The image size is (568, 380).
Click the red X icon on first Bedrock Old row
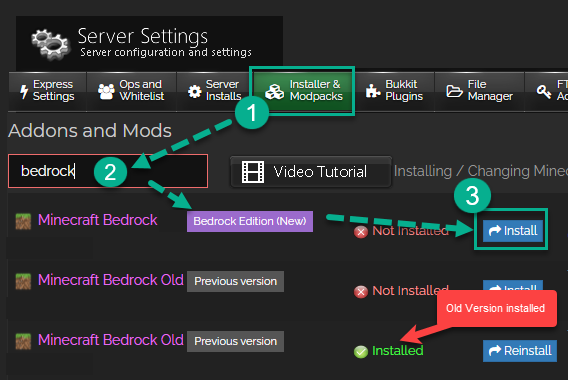(x=361, y=291)
